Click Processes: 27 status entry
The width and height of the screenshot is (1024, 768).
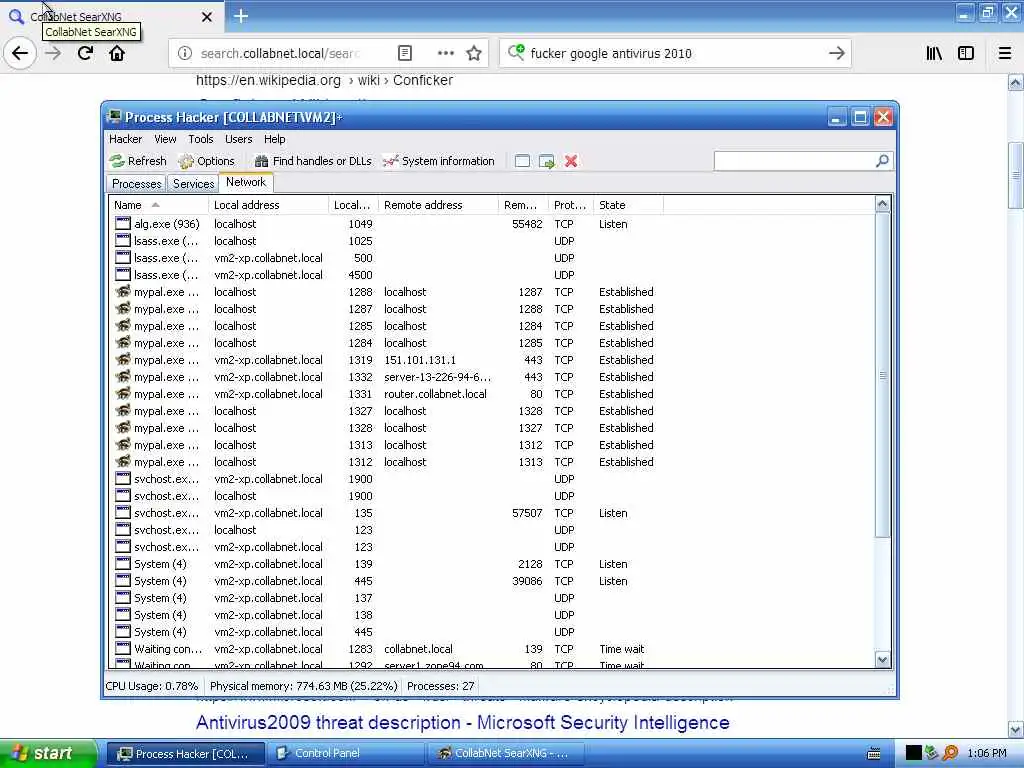[x=441, y=686]
